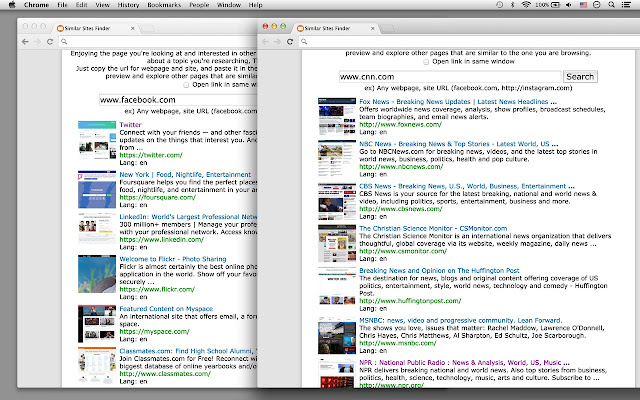Open the New York Food, Nightlife link
The width and height of the screenshot is (640, 400).
pyautogui.click(x=185, y=175)
